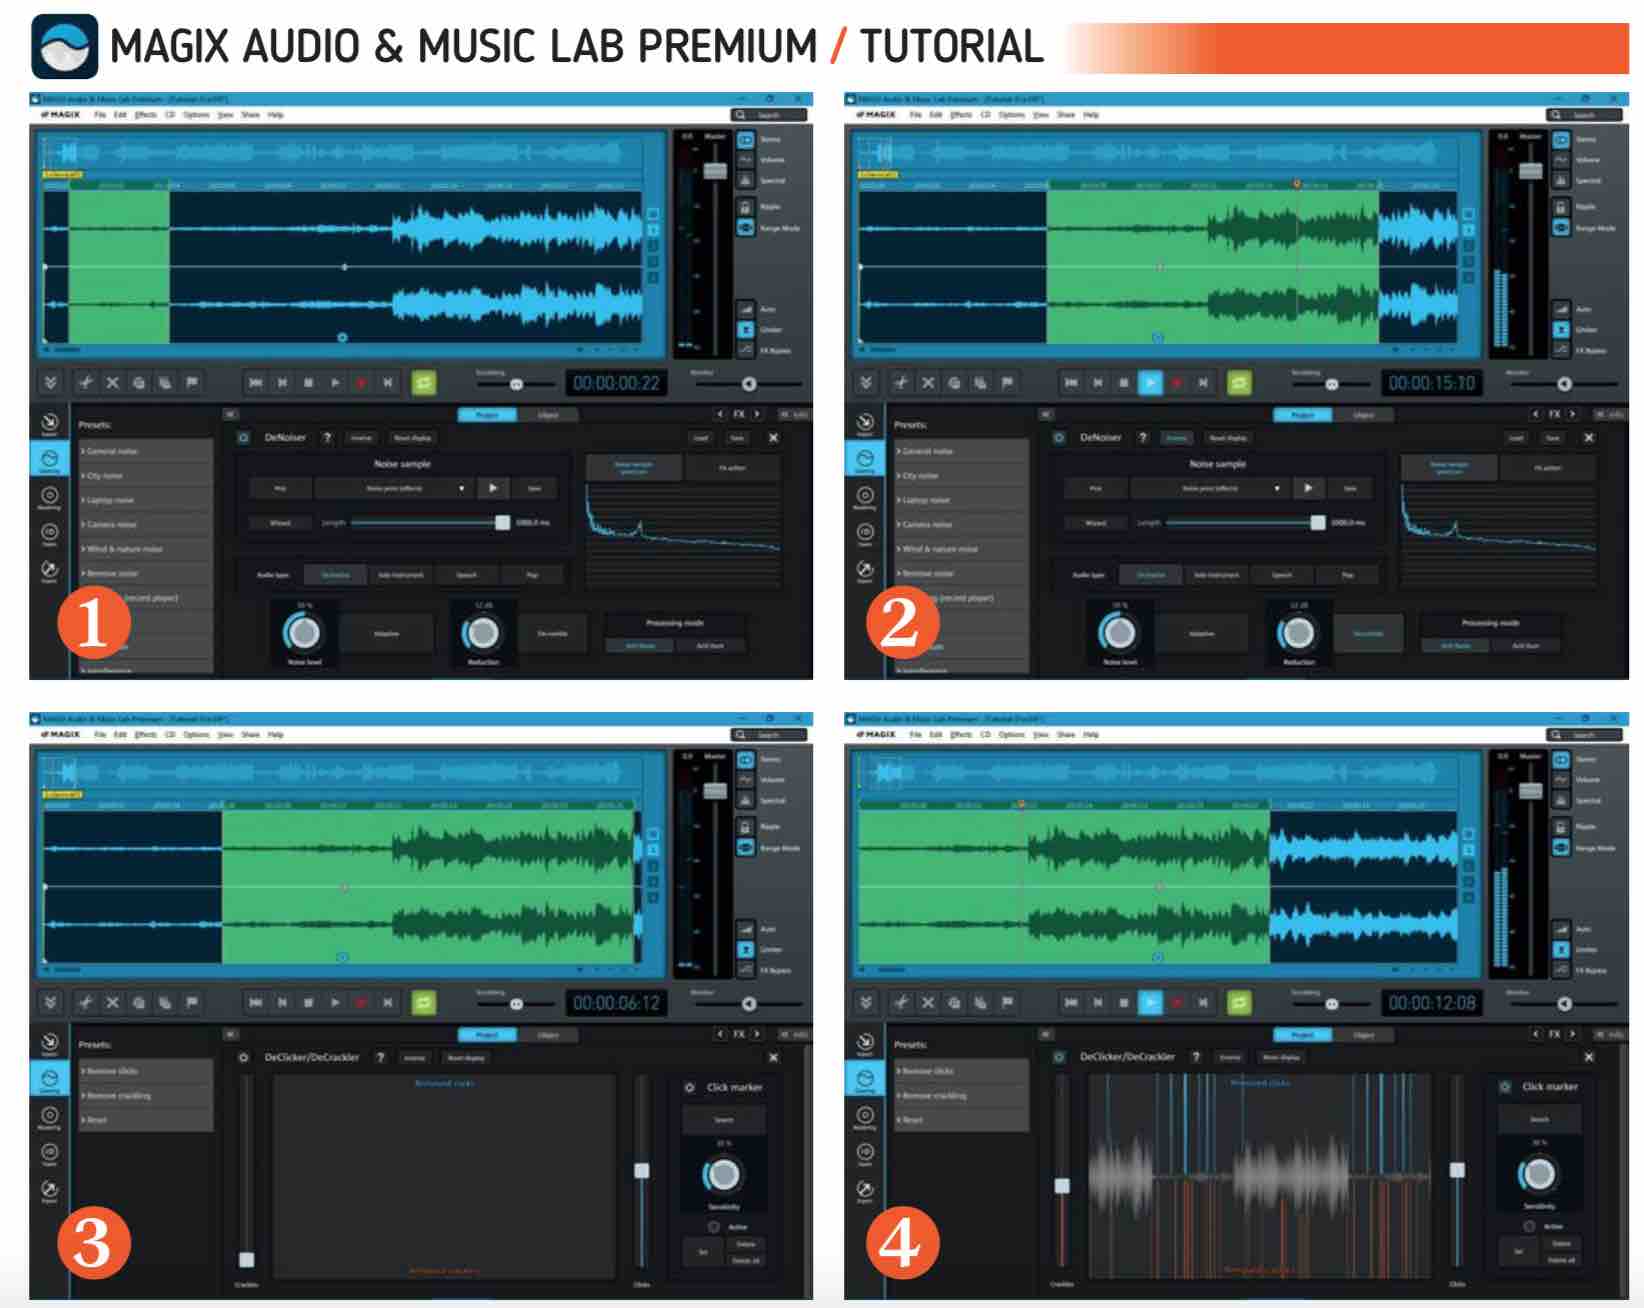Click the Import sidebar icon in screenshot 3
This screenshot has height=1308, width=1644.
pos(49,1043)
